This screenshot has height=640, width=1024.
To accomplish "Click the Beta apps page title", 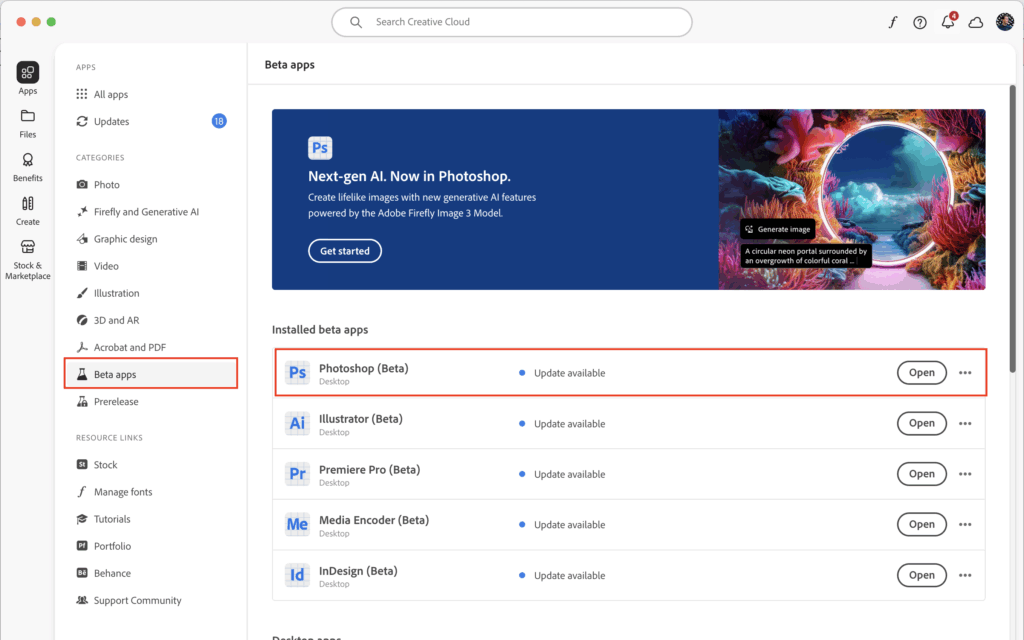I will click(289, 65).
